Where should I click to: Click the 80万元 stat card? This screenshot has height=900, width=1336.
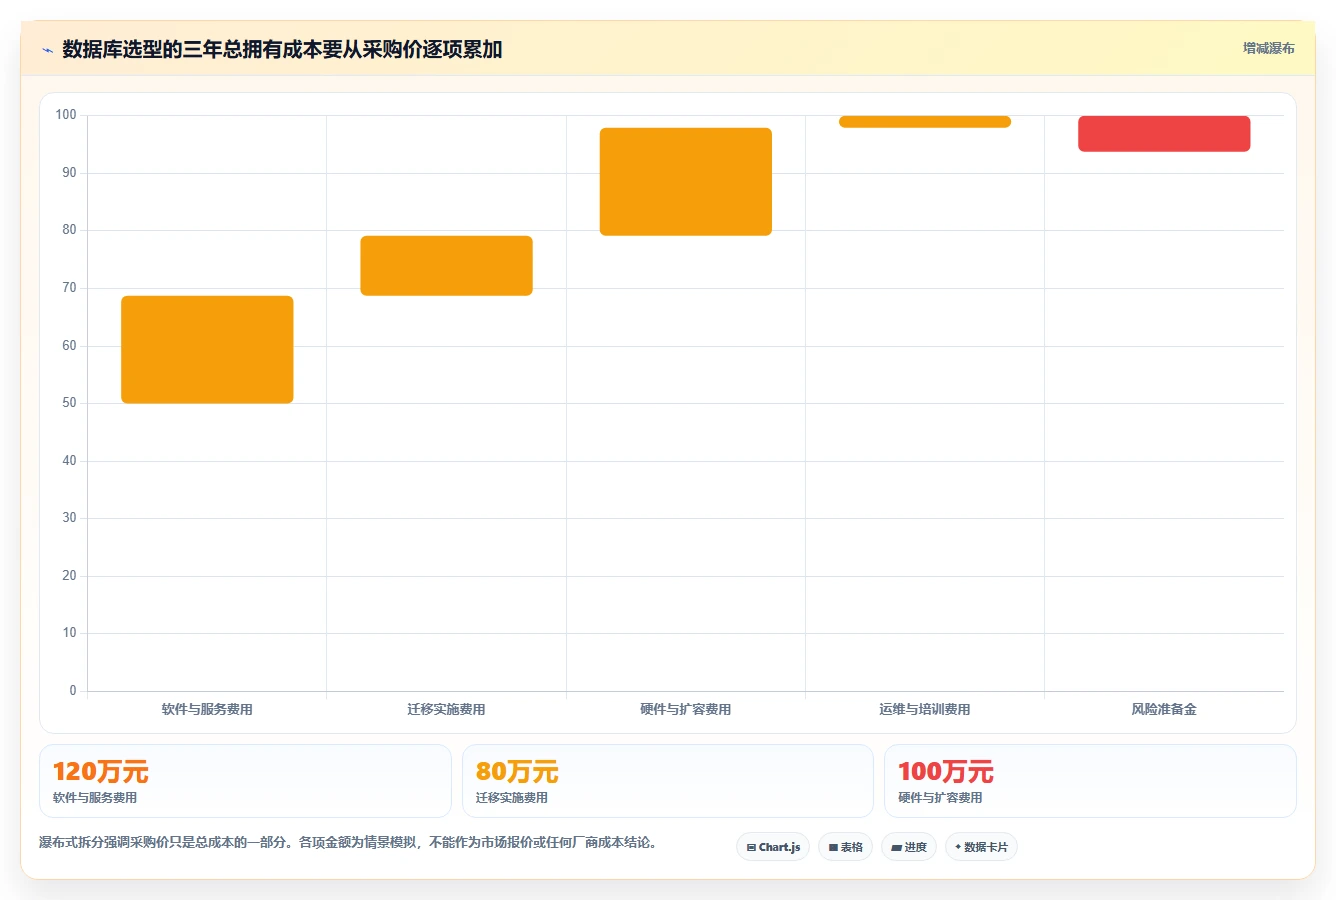click(668, 781)
